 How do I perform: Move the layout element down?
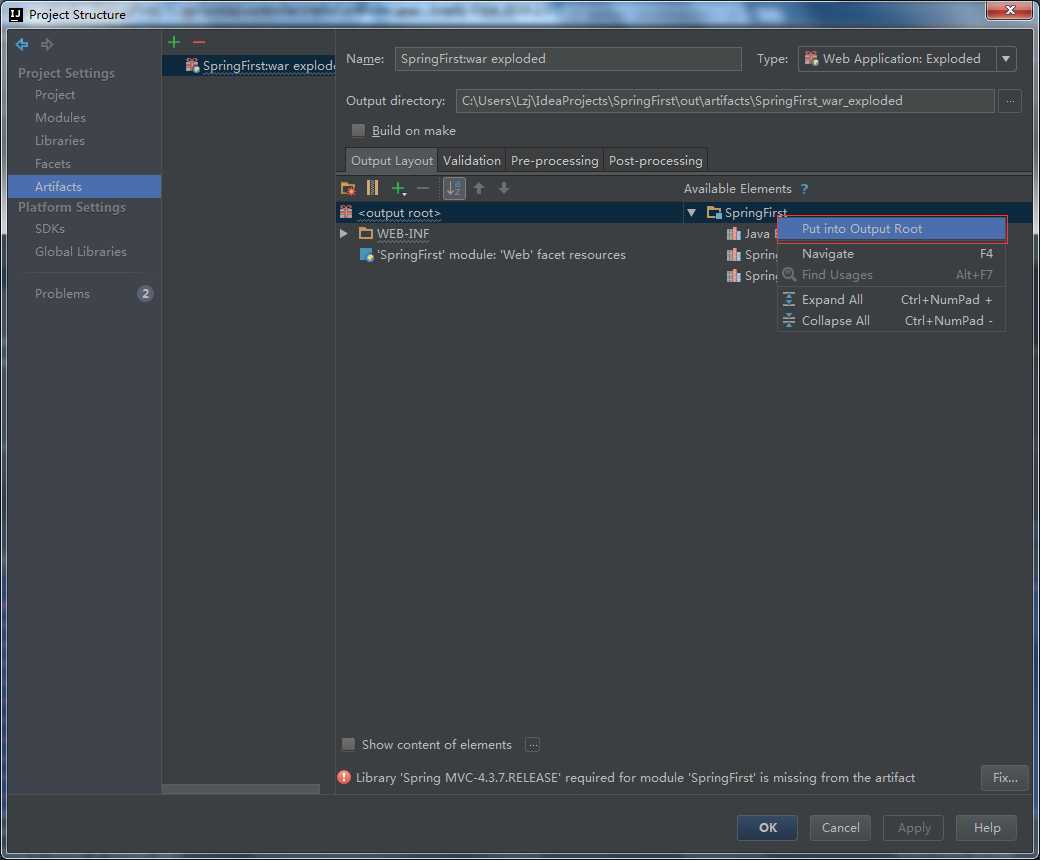[x=504, y=188]
